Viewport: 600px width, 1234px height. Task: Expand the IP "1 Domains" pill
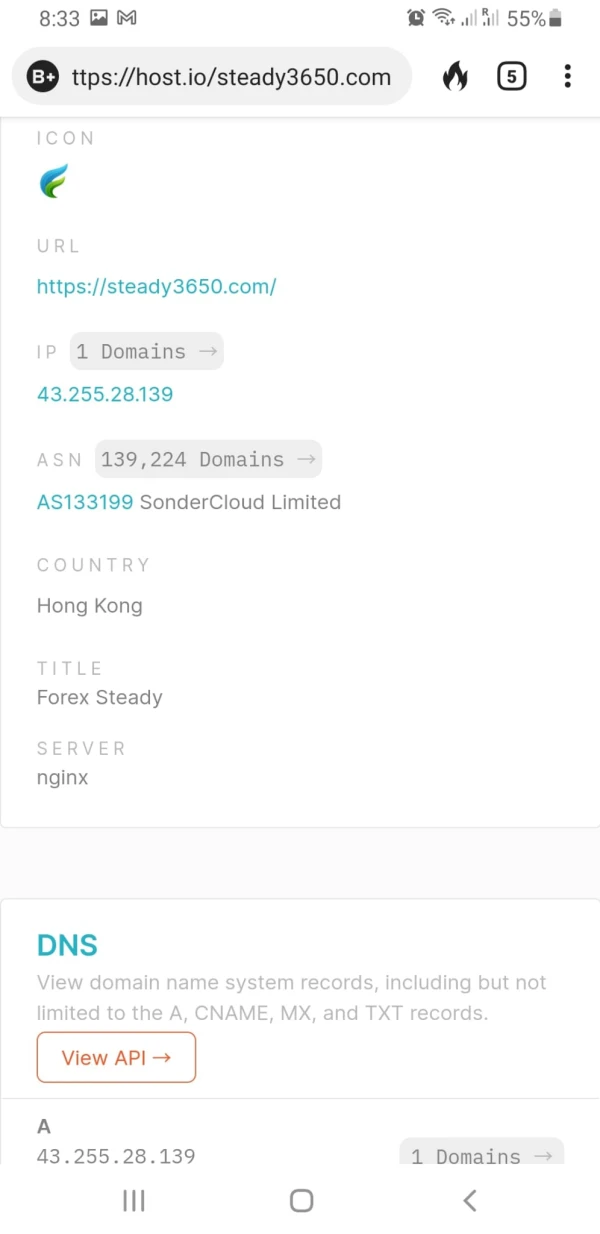(146, 352)
